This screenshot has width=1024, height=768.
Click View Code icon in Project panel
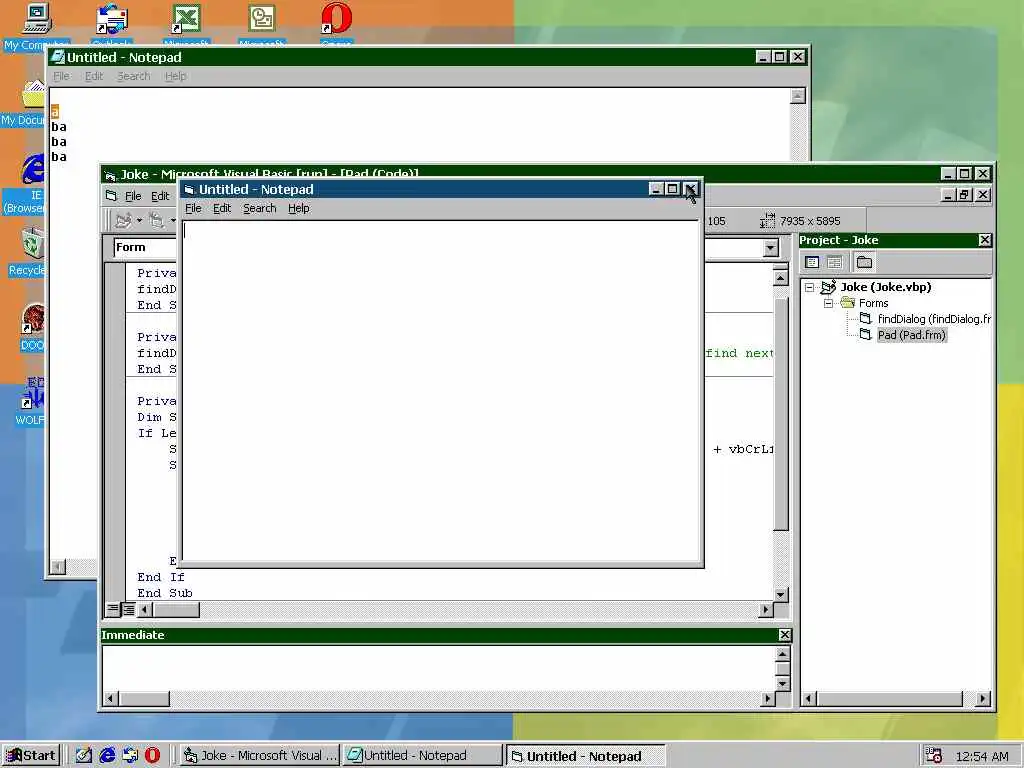tap(812, 263)
